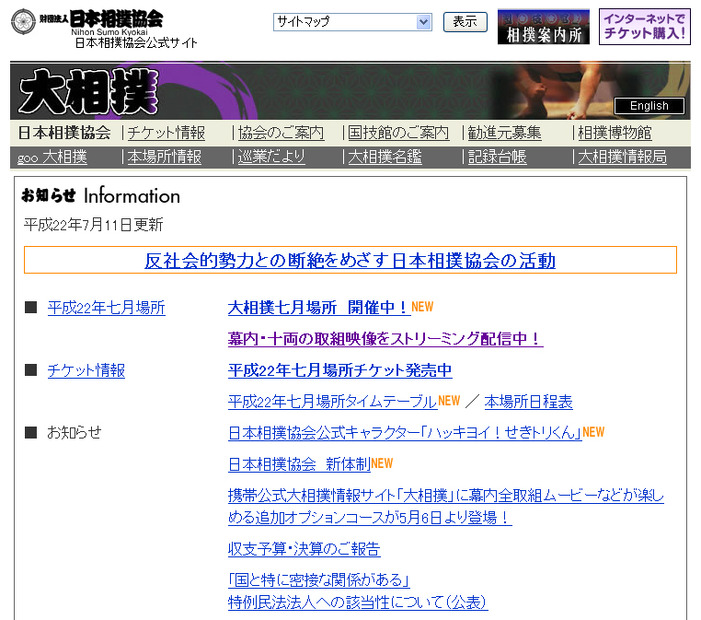This screenshot has height=620, width=701.
Task: Open 国技館のご案内 menu item
Action: click(398, 133)
